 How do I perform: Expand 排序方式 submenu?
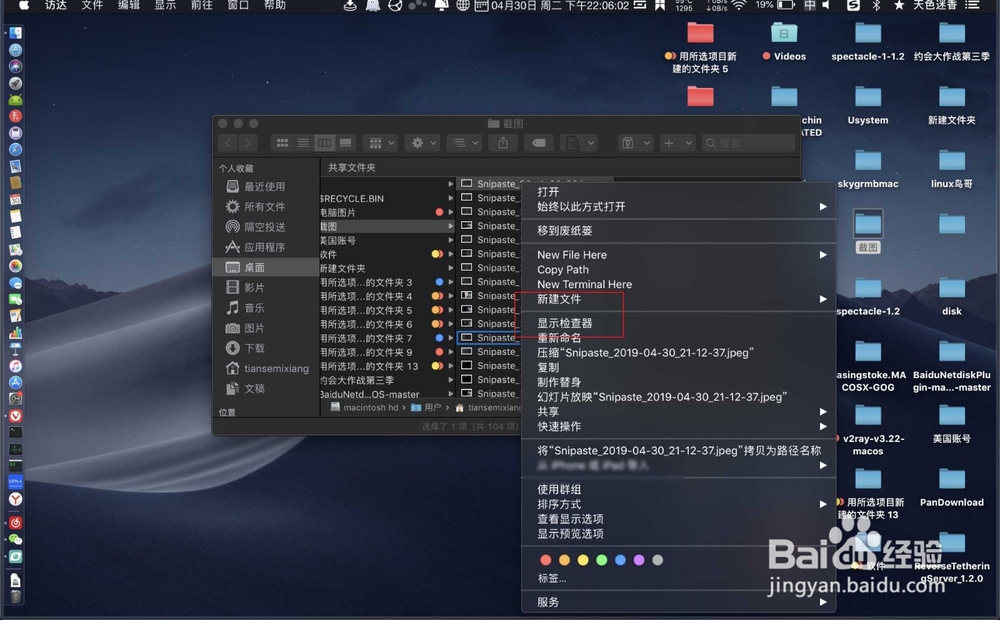679,504
